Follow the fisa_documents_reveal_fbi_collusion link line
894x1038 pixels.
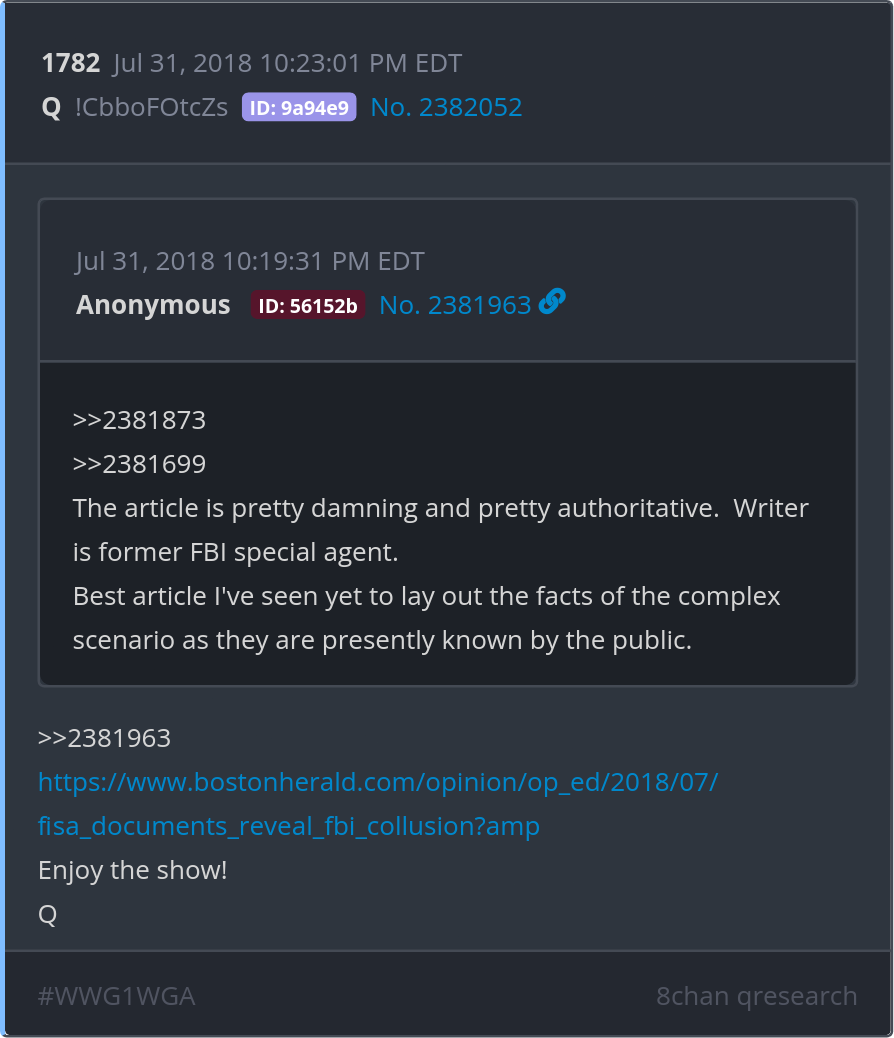[x=289, y=826]
